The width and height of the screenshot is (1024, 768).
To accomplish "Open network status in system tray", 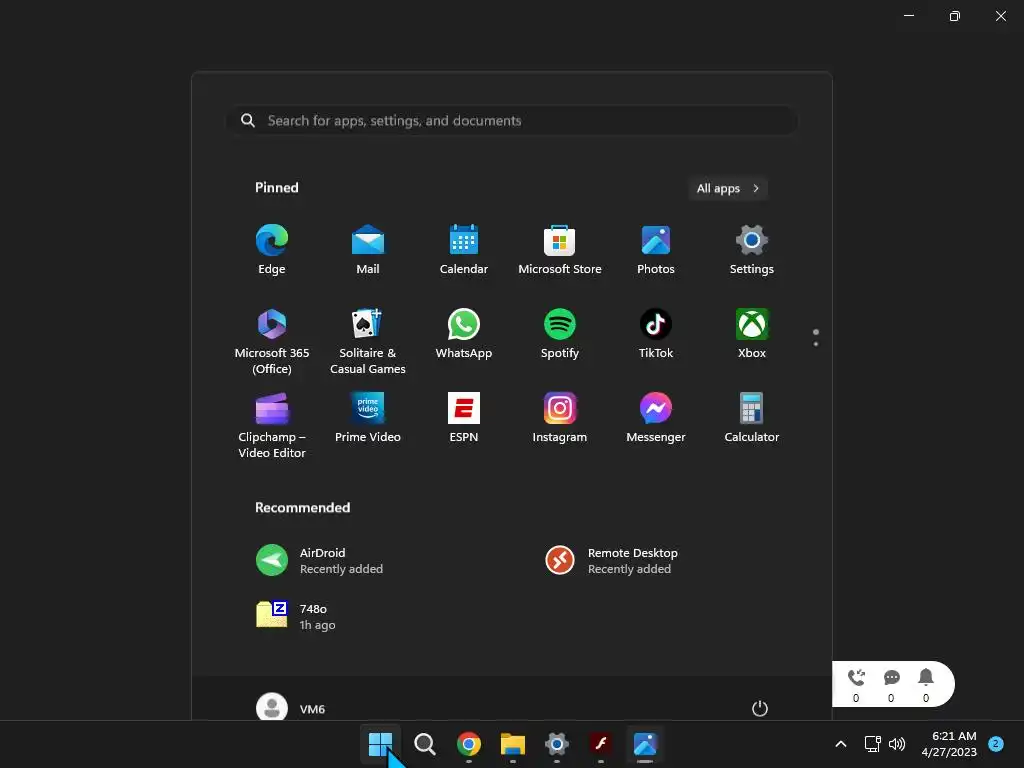I will tap(872, 744).
